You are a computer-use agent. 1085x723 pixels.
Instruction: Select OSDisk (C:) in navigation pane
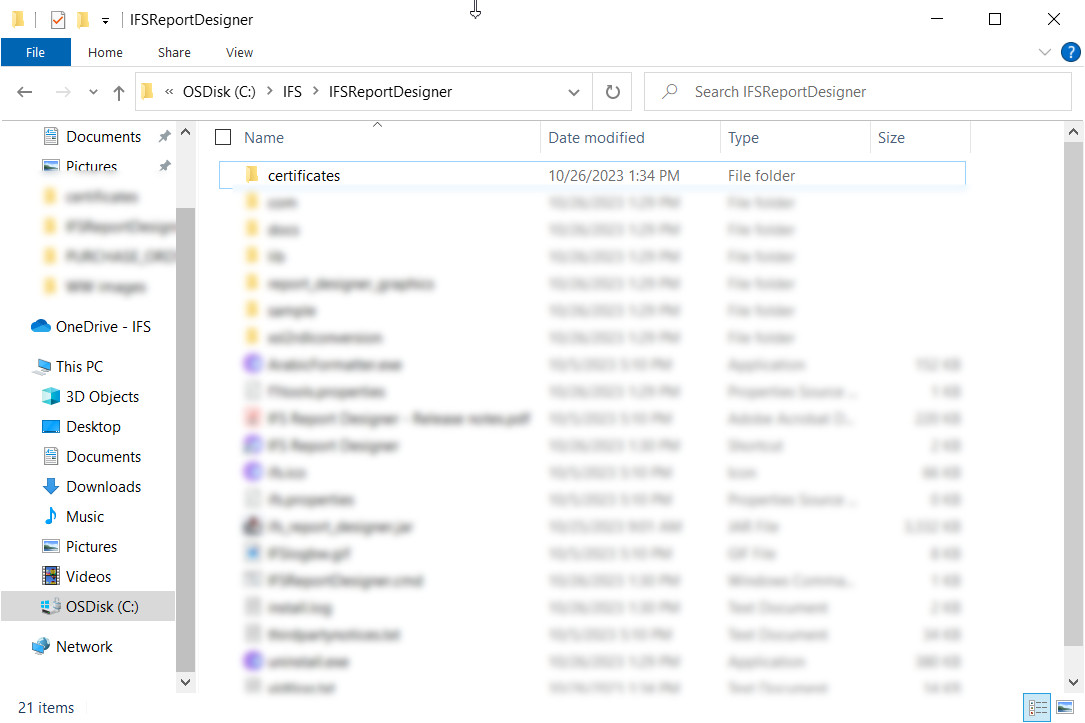coord(102,607)
